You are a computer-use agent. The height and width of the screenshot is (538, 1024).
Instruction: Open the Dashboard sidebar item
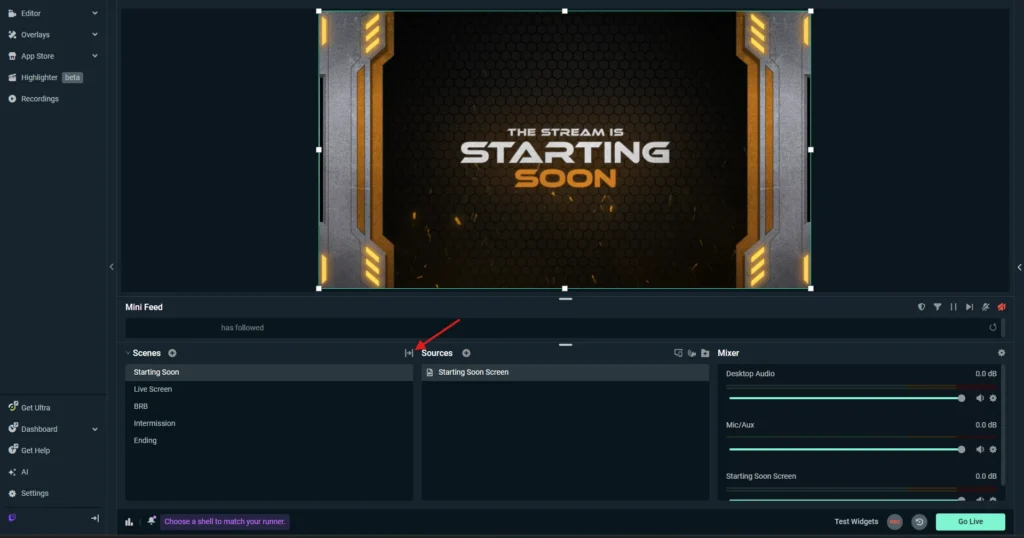coord(39,429)
